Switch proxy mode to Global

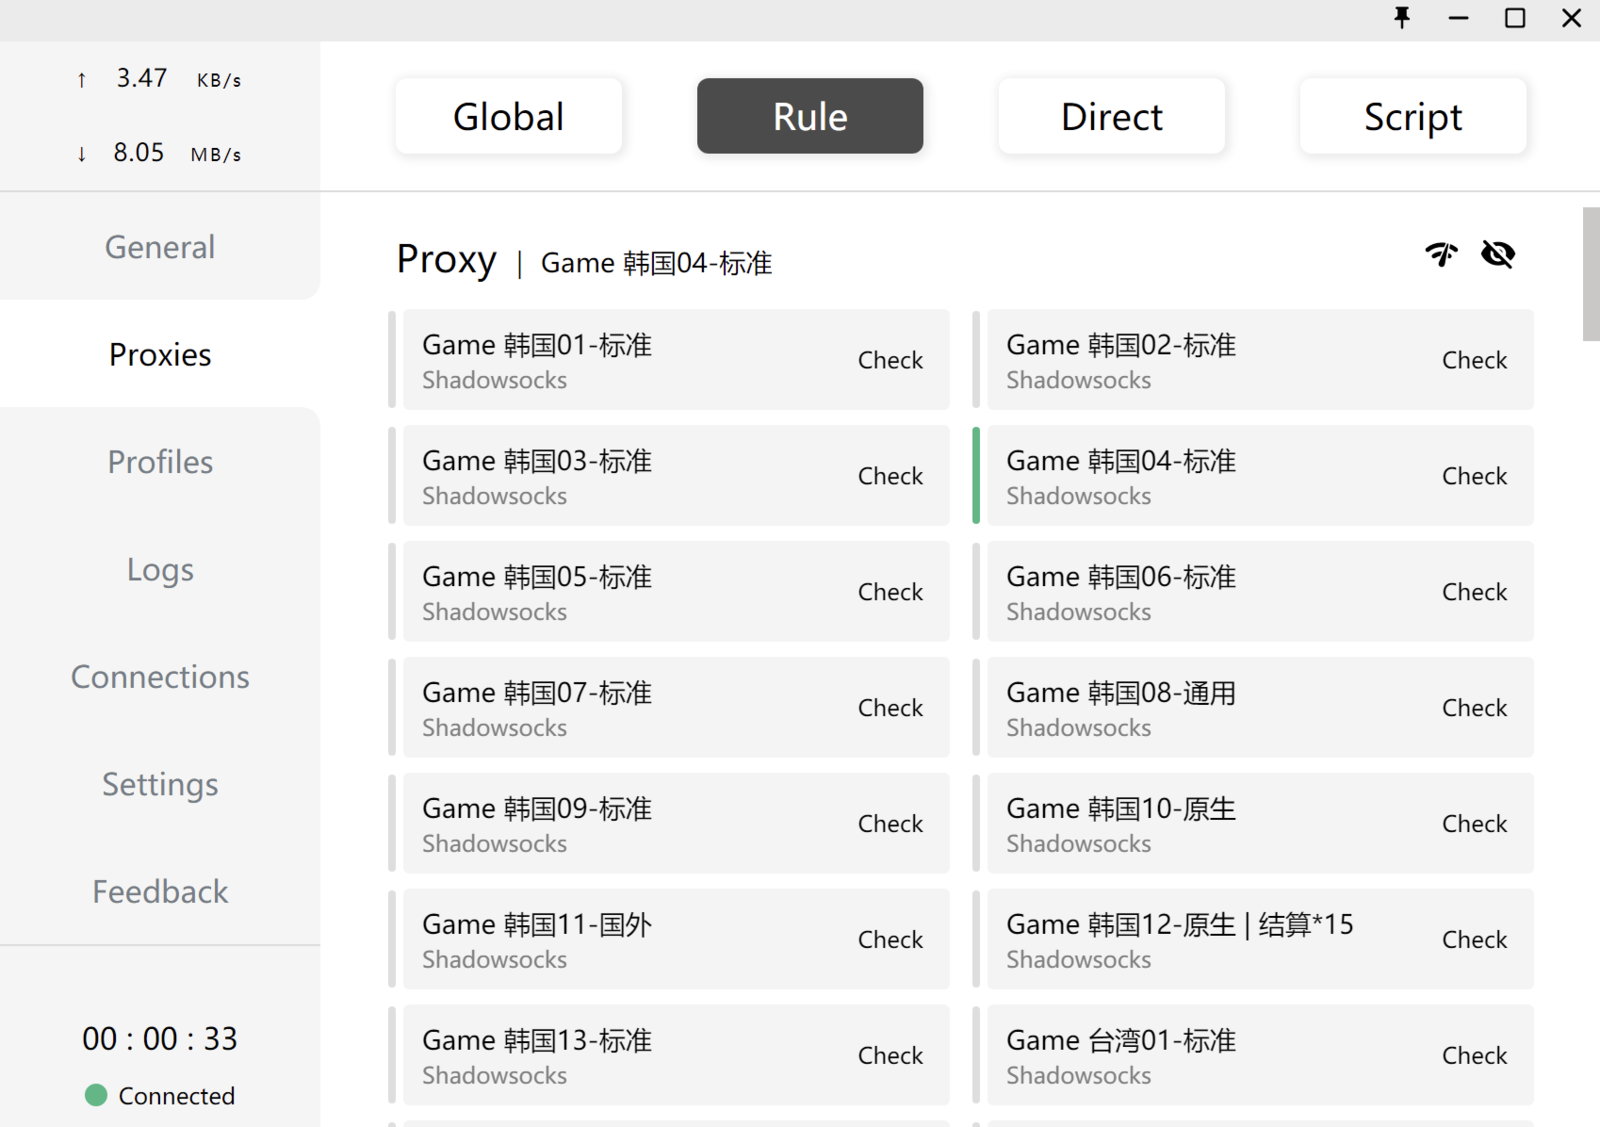pyautogui.click(x=508, y=116)
